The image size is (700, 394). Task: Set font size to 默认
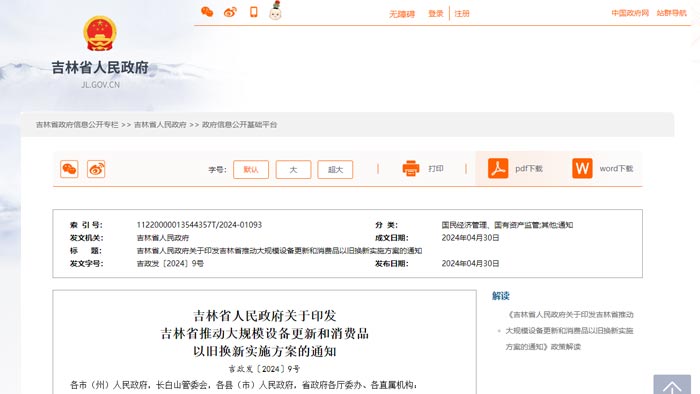click(251, 170)
